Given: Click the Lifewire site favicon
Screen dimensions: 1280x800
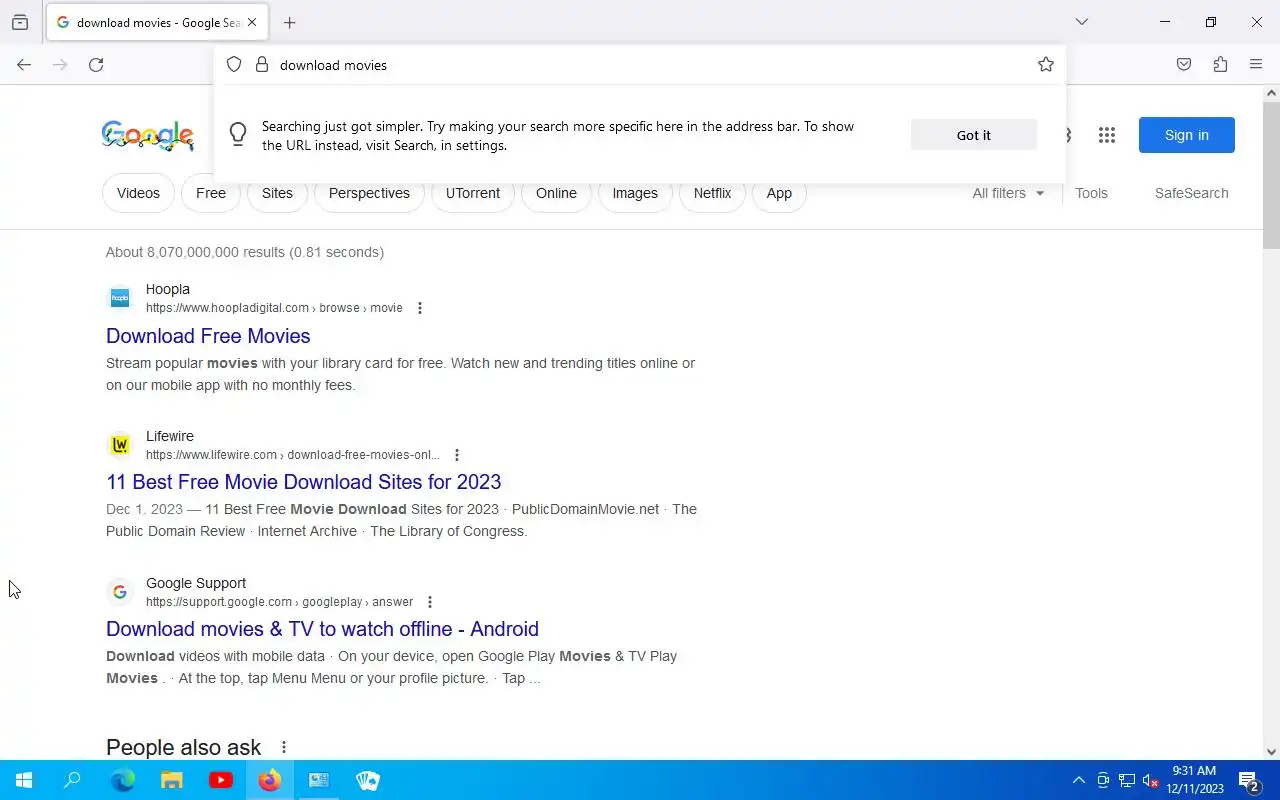Looking at the screenshot, I should (120, 444).
